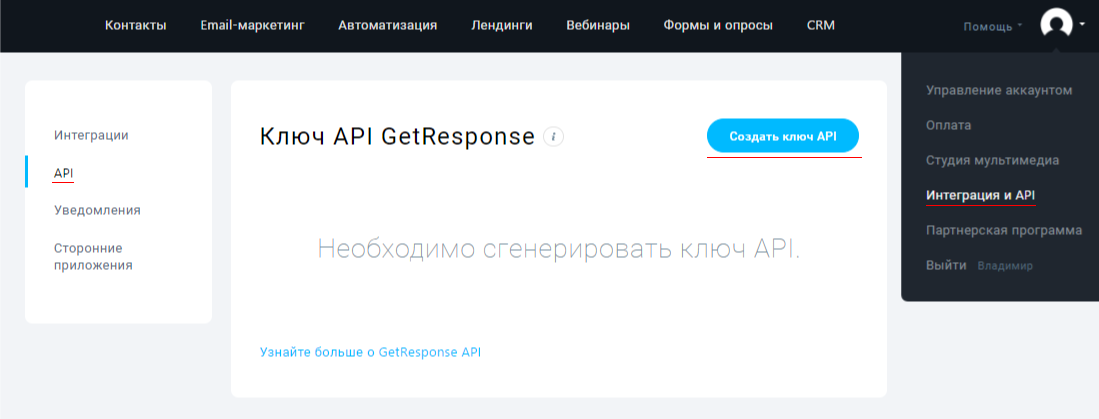Open Партнерская программа in account menu
This screenshot has height=419, width=1099.
pos(1004,231)
